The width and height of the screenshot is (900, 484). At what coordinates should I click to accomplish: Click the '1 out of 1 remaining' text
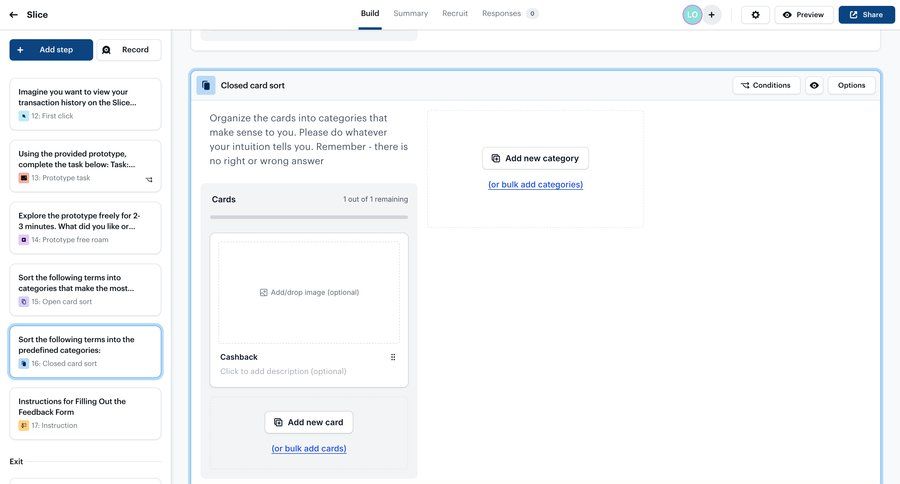(375, 199)
